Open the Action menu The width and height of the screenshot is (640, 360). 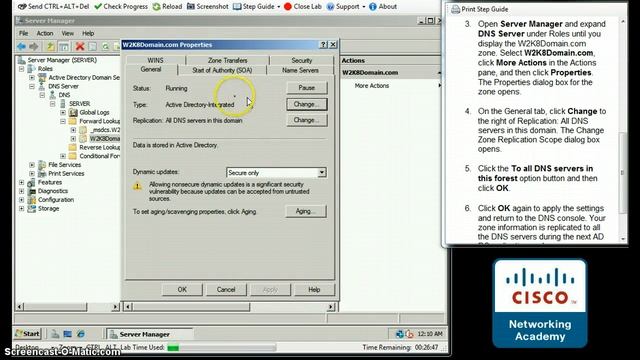[45, 33]
